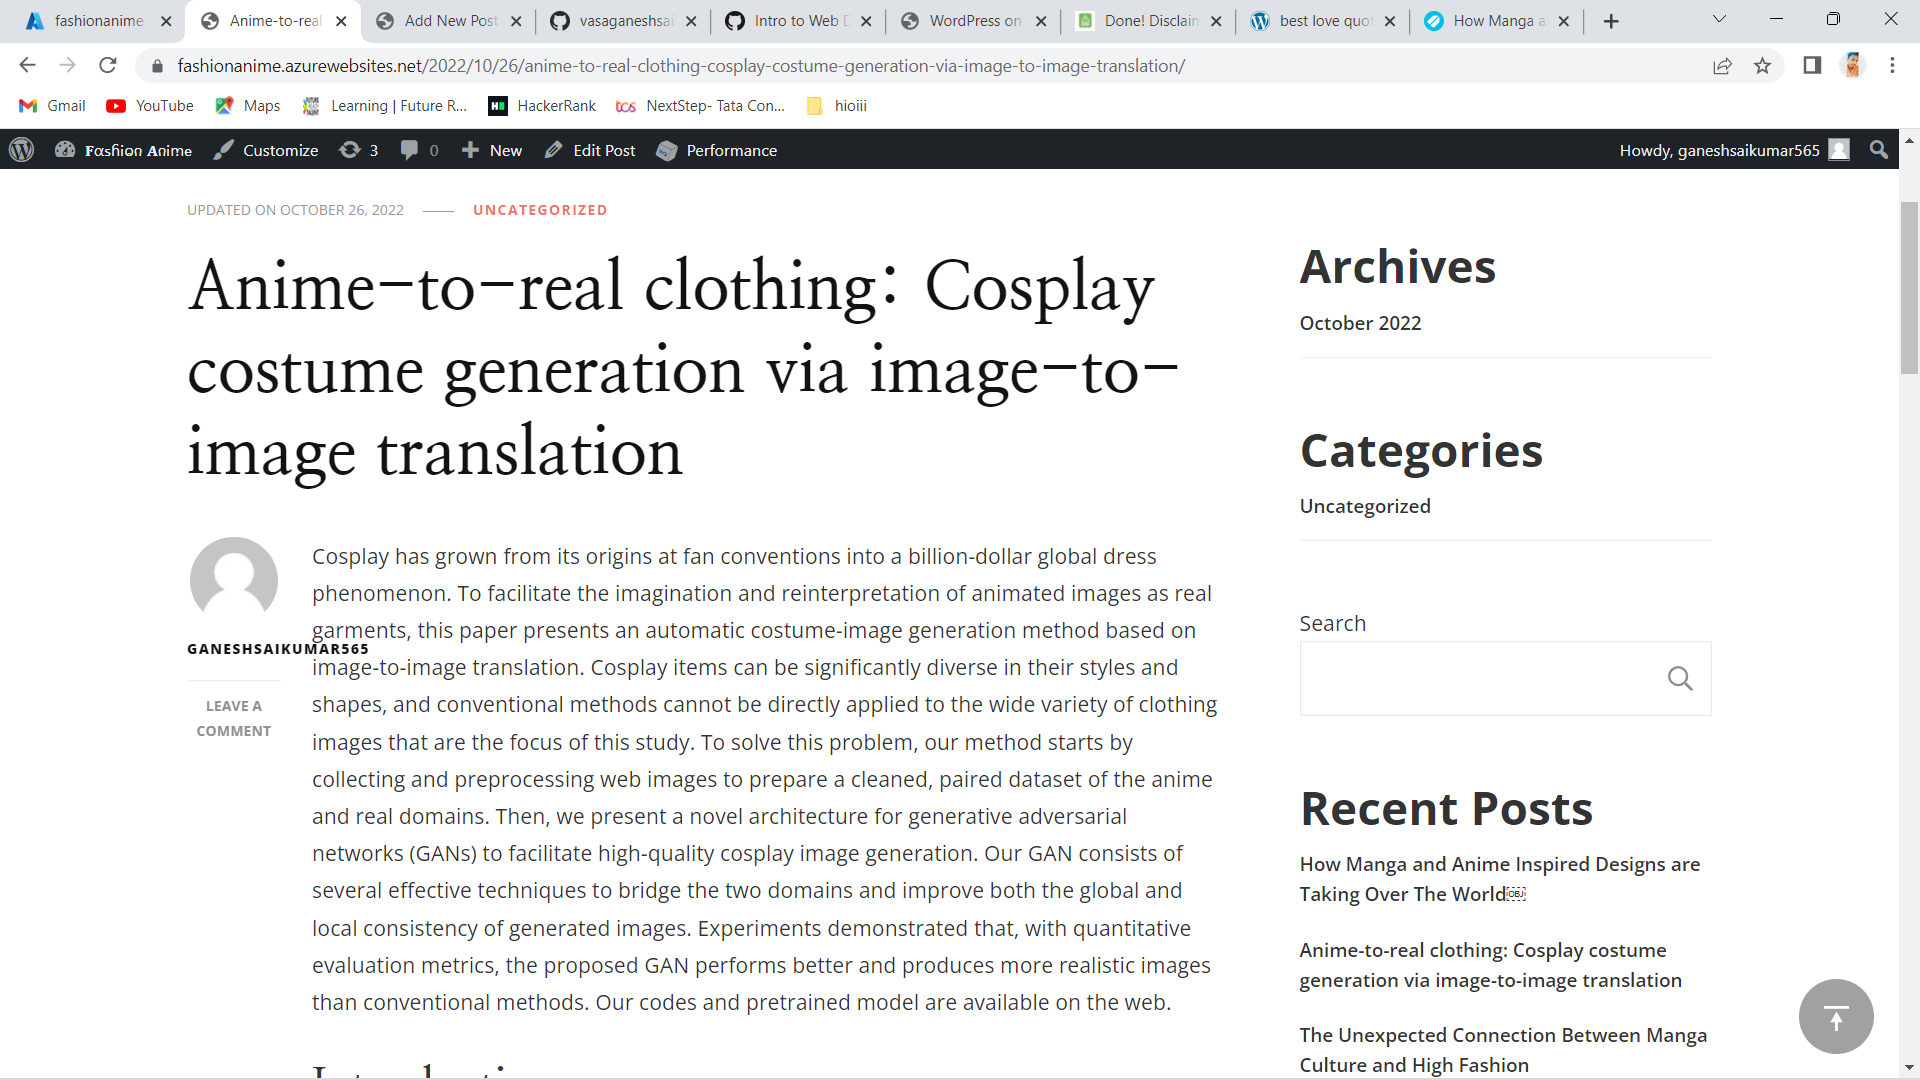
Task: Open the search magnifier in the admin bar
Action: 1878,150
